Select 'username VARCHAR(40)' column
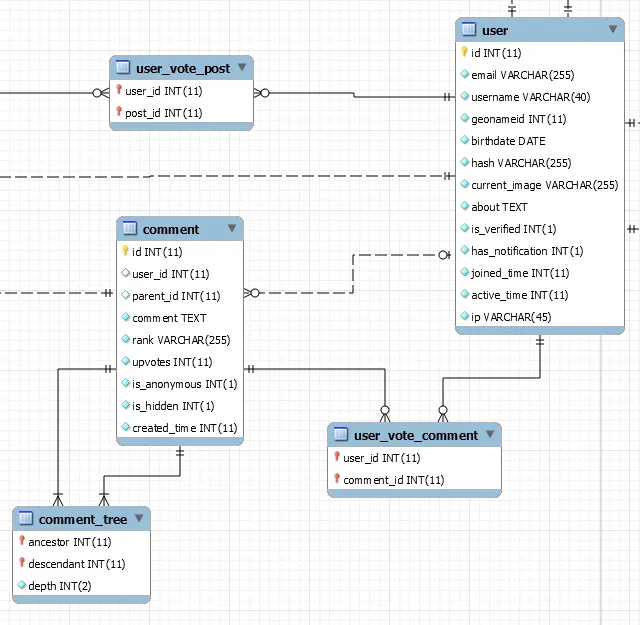Image resolution: width=640 pixels, height=625 pixels. 531,97
